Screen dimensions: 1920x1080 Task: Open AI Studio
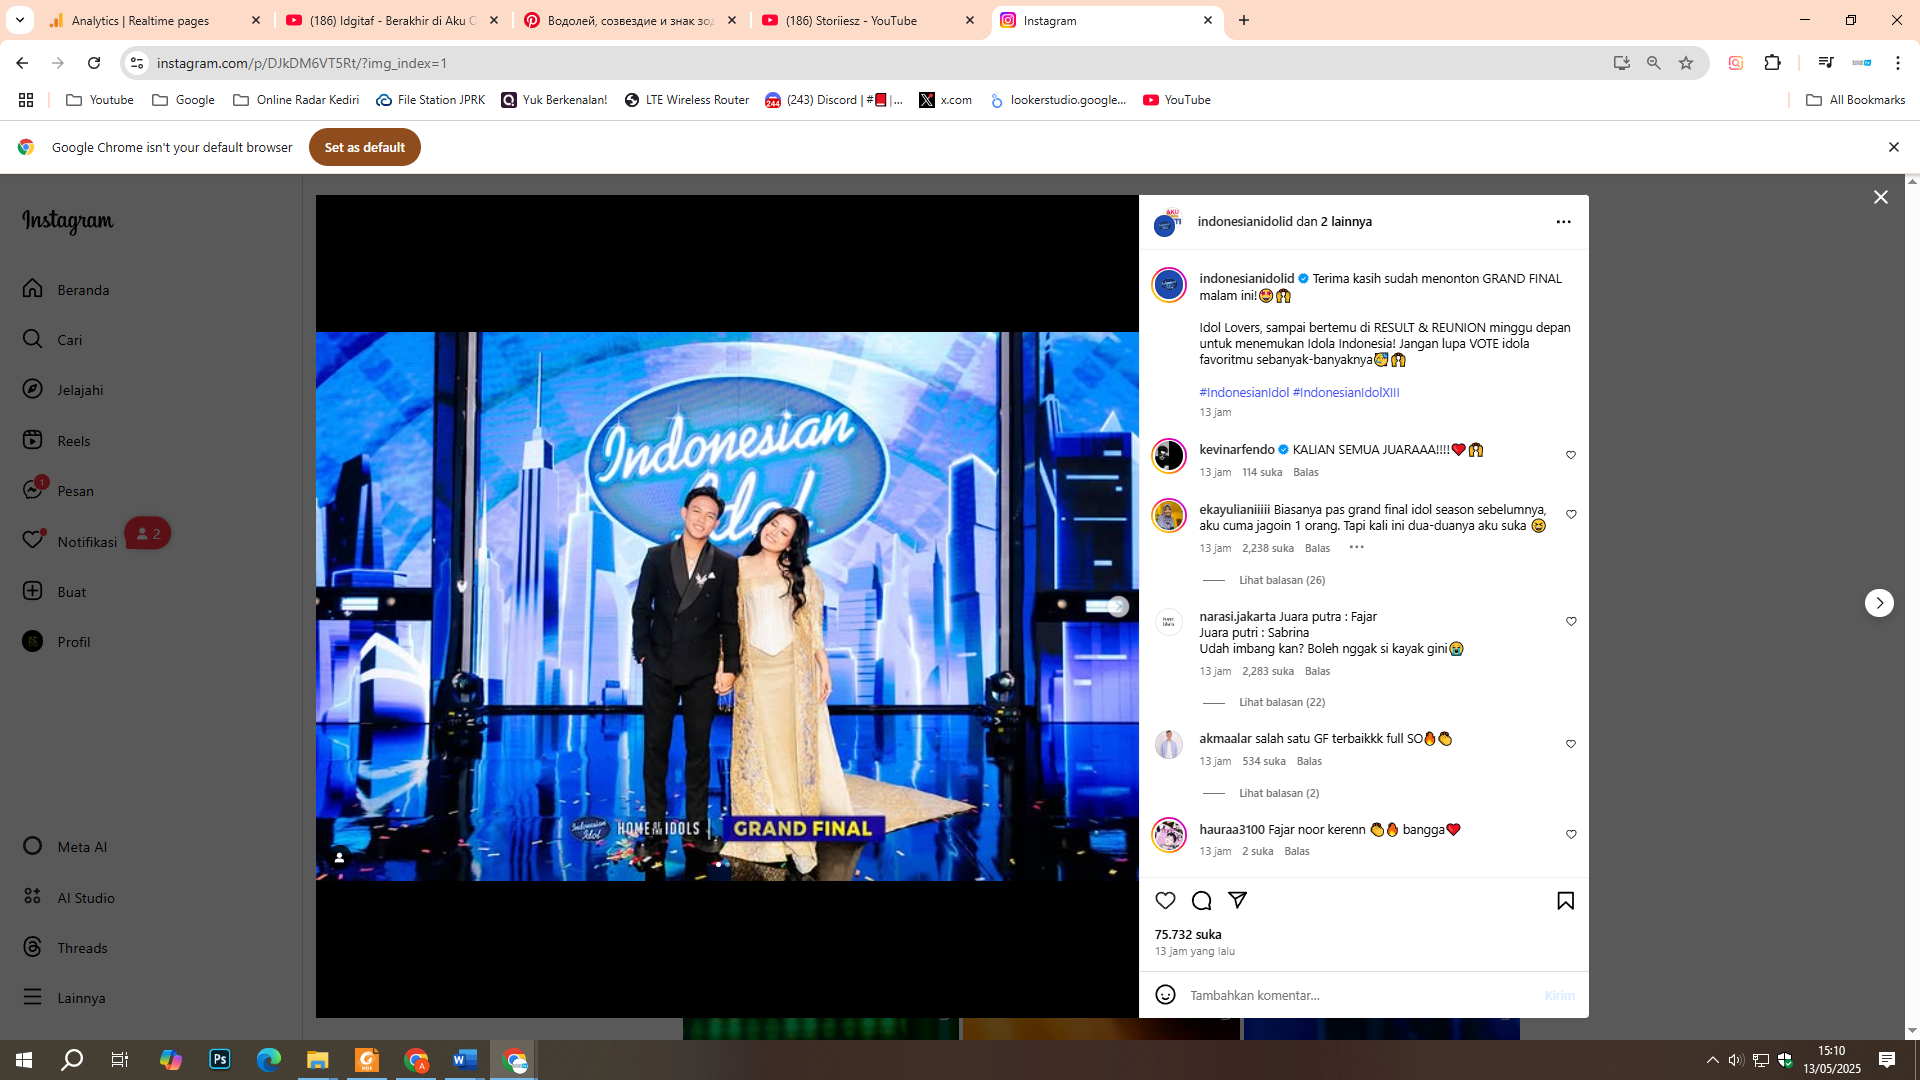pyautogui.click(x=69, y=898)
